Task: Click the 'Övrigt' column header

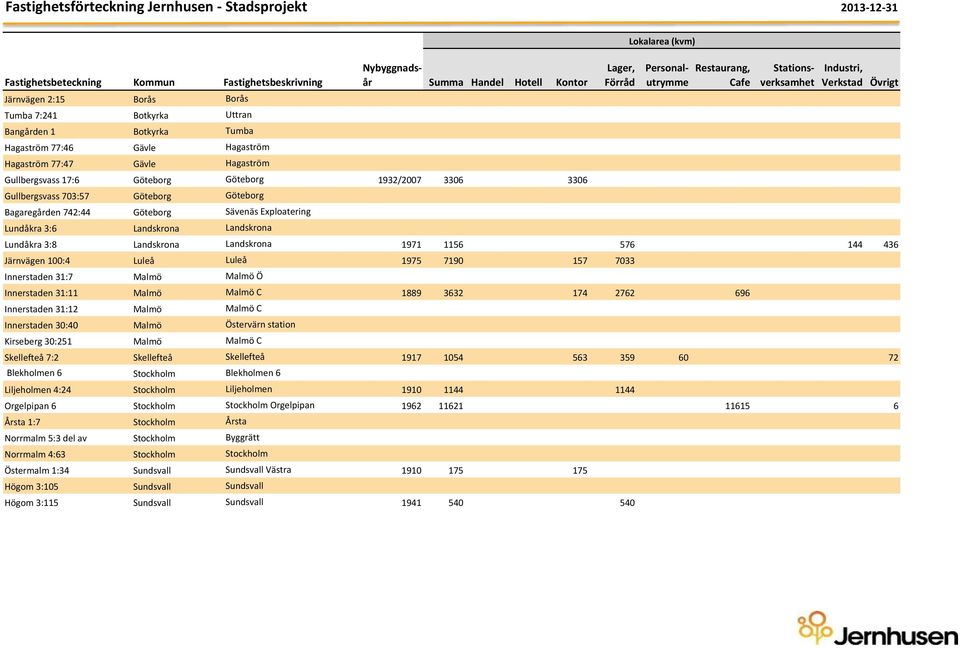Action: 884,82
